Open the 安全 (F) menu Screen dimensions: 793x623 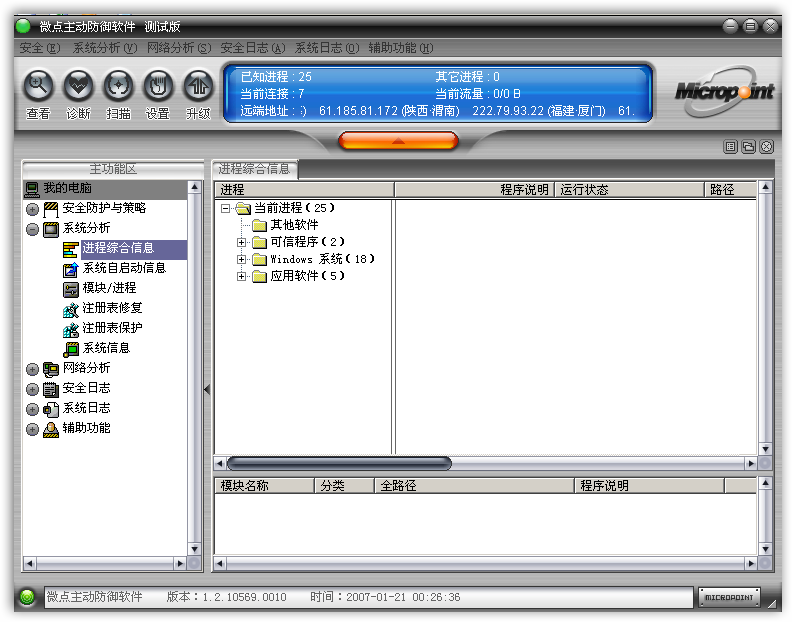[x=40, y=48]
